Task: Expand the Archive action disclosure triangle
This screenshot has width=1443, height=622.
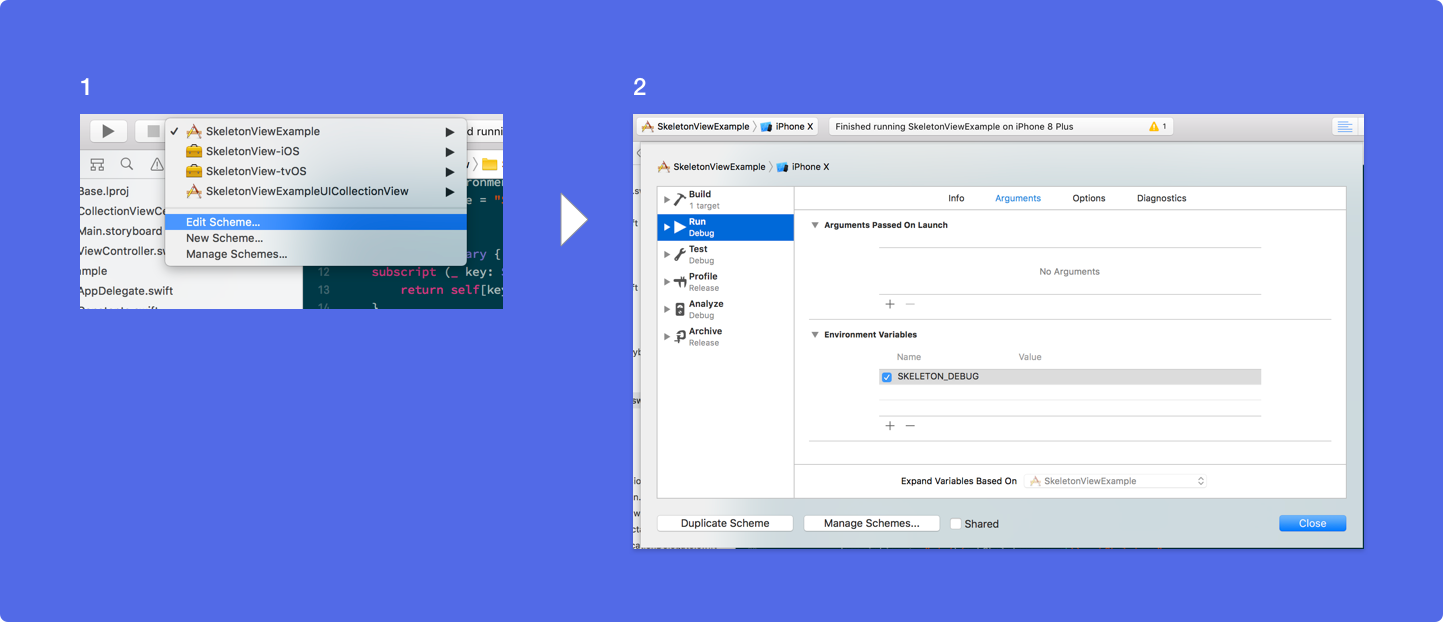Action: click(667, 337)
